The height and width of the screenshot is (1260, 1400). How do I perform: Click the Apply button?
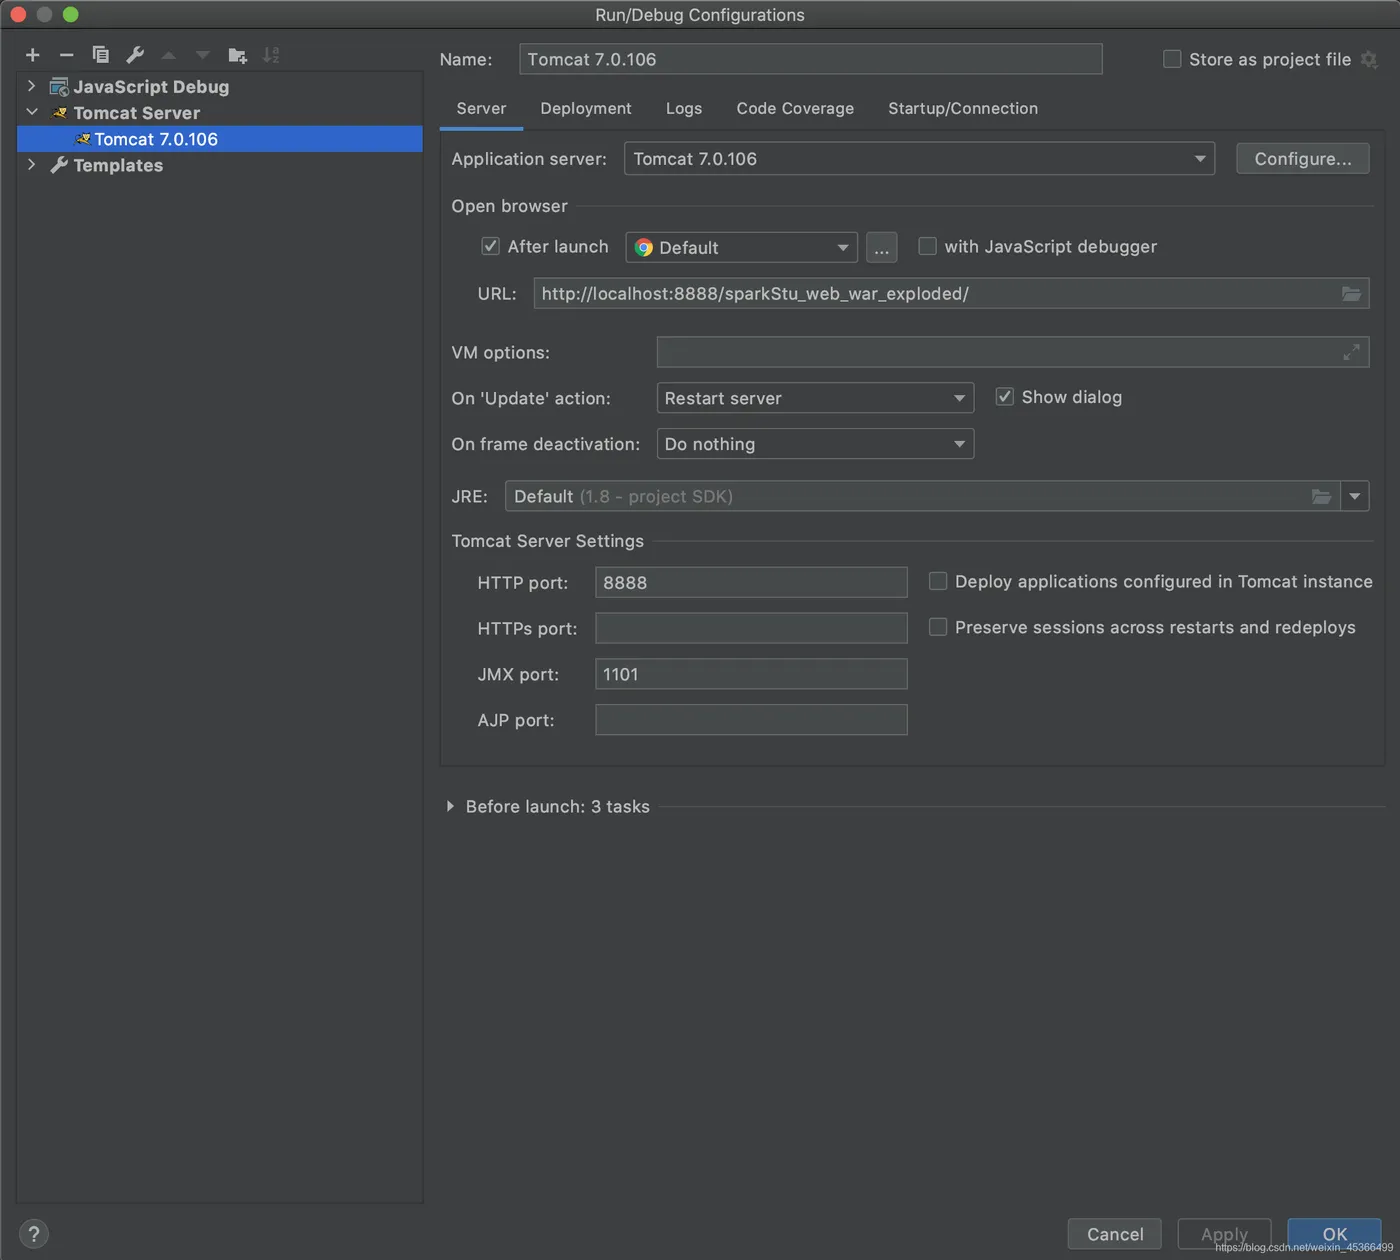pos(1224,1234)
